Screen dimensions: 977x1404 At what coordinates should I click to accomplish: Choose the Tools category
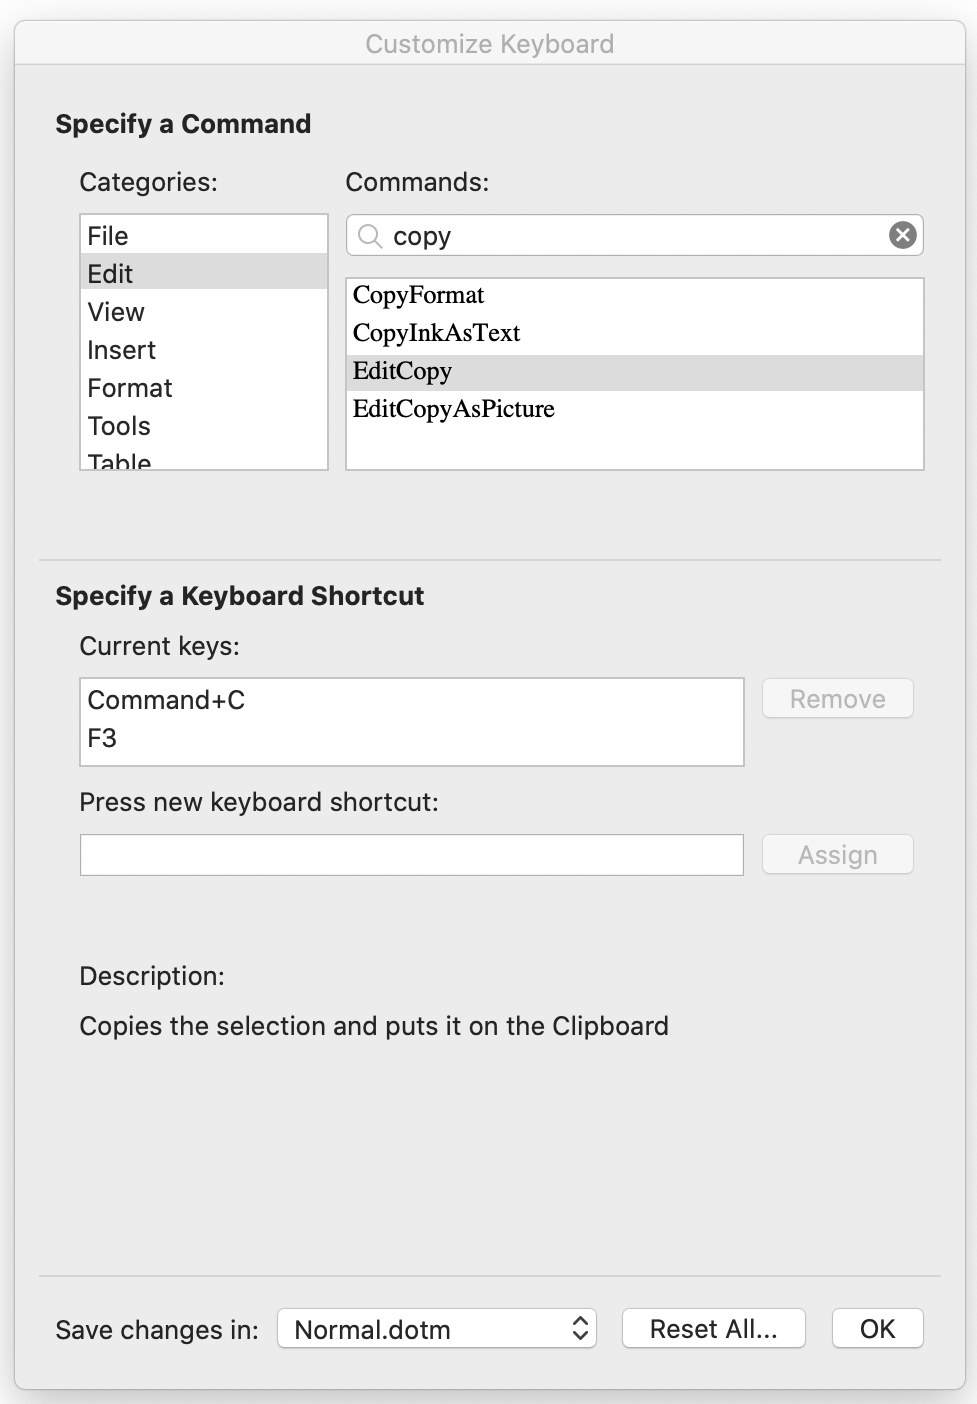[204, 425]
